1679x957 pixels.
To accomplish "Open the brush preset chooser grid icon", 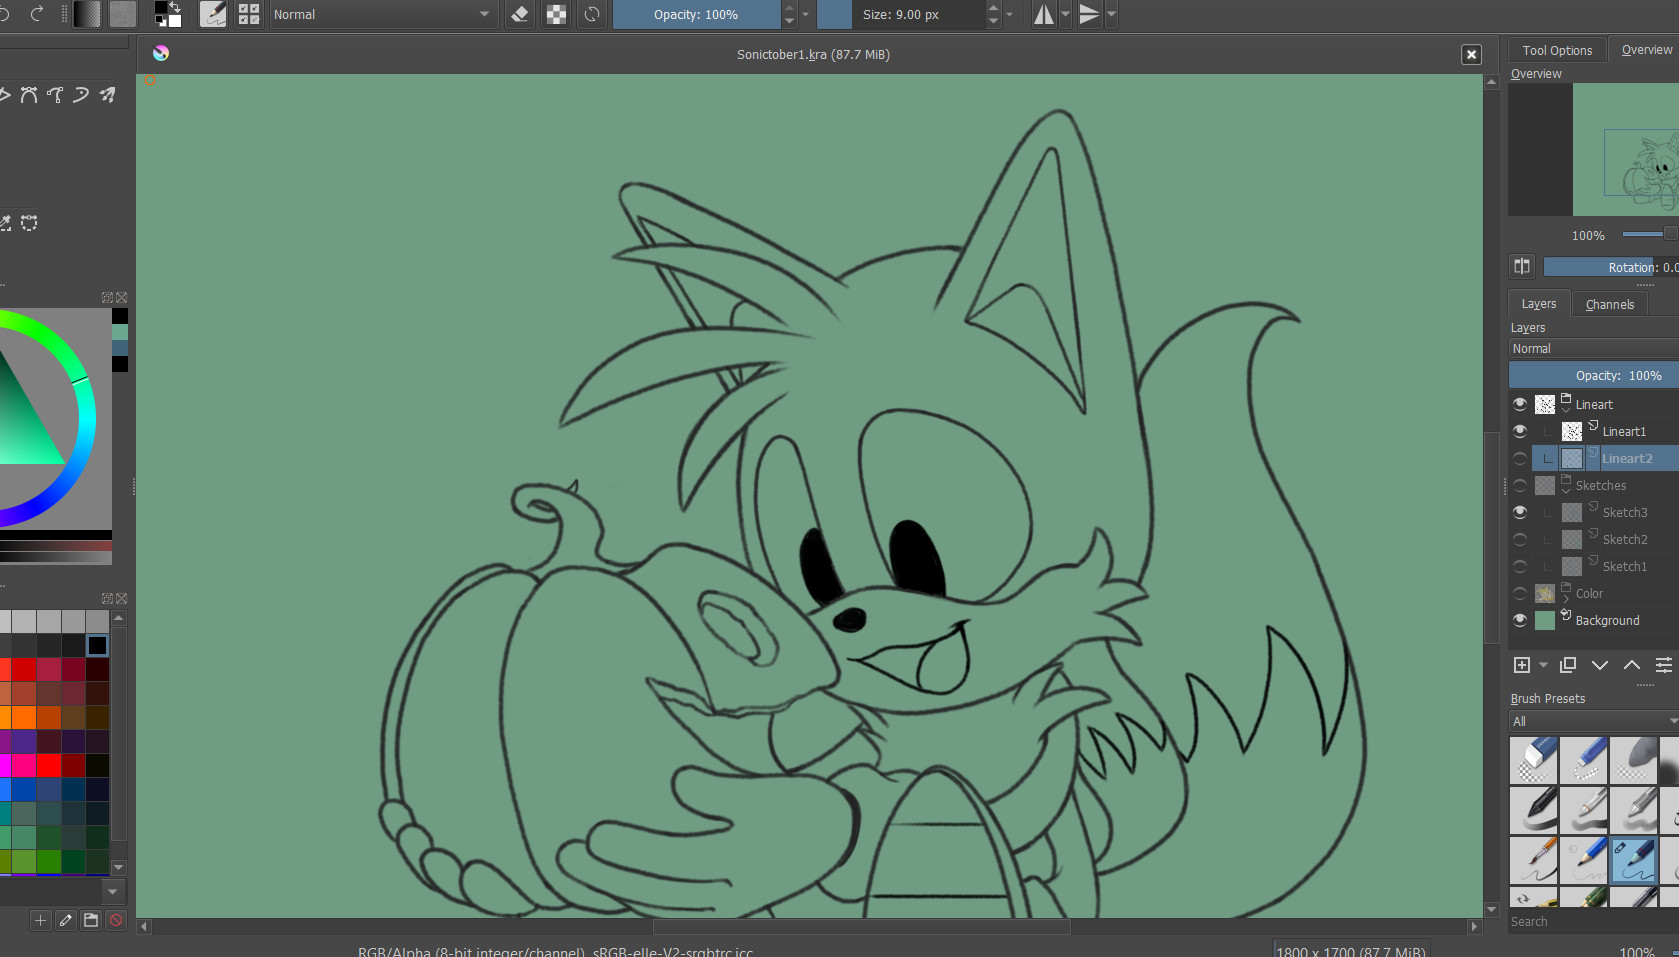I will 249,14.
